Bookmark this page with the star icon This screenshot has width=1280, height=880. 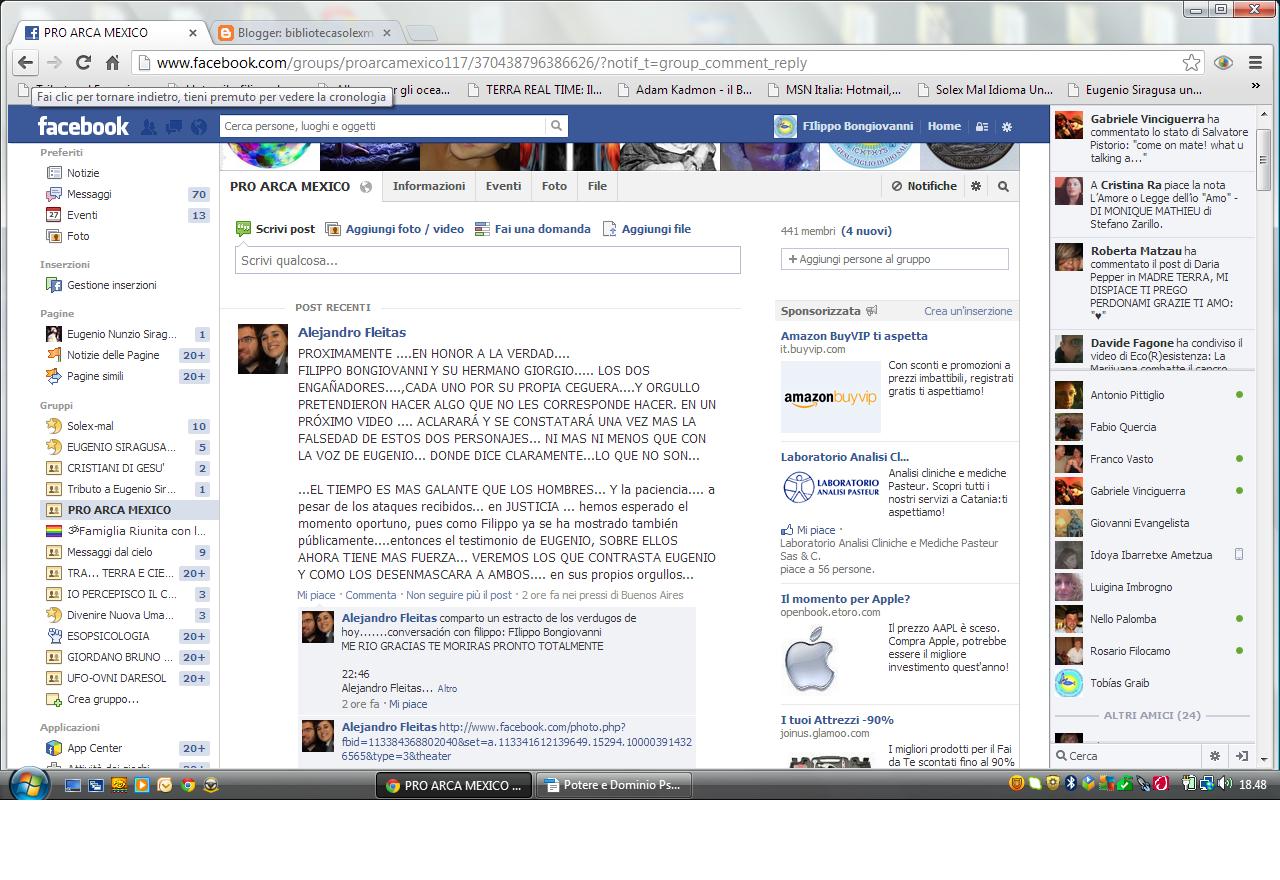[x=1191, y=62]
